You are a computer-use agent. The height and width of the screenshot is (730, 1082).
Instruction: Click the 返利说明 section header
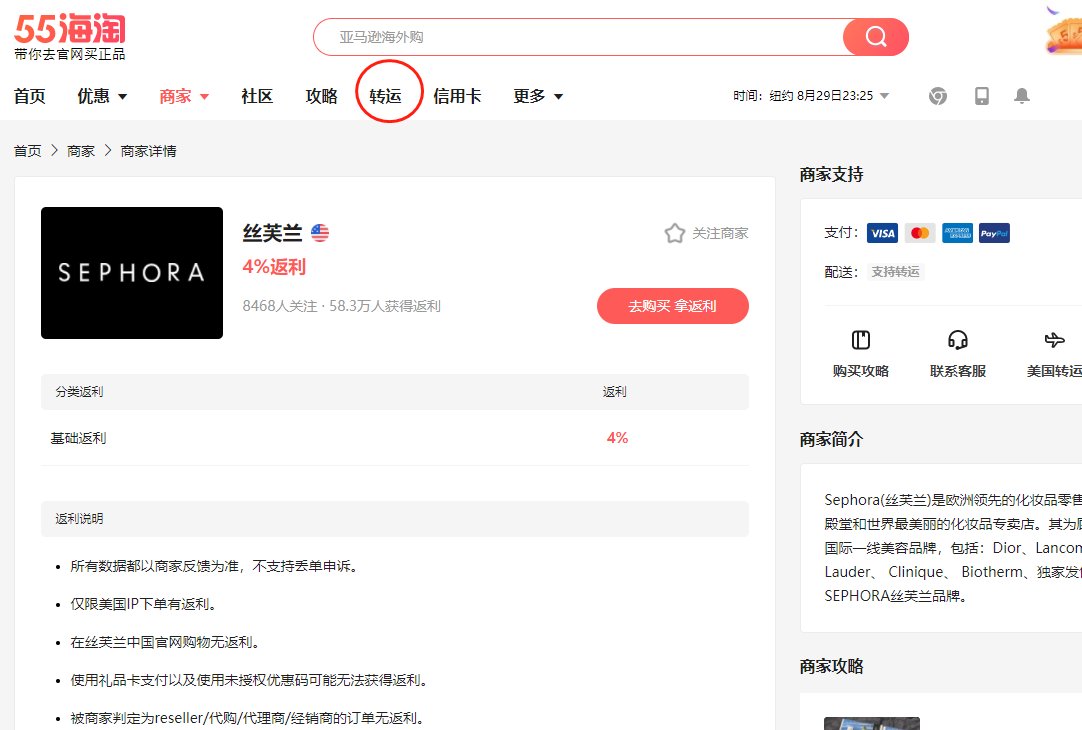[395, 519]
